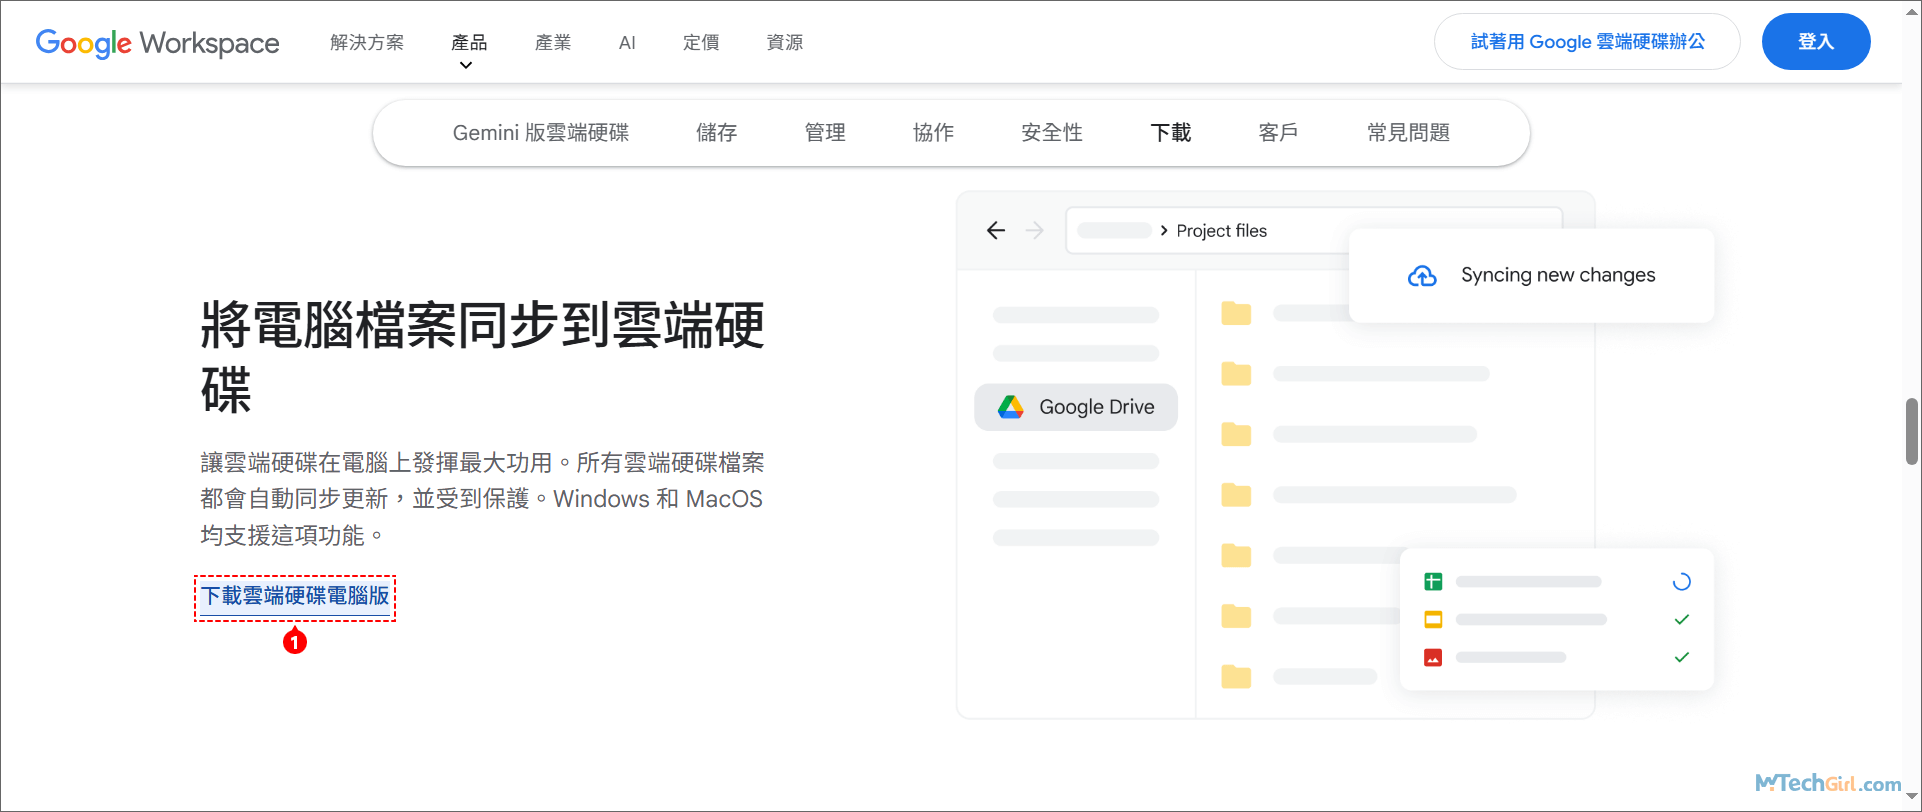The width and height of the screenshot is (1922, 812).
Task: Click the red image file icon
Action: [x=1433, y=658]
